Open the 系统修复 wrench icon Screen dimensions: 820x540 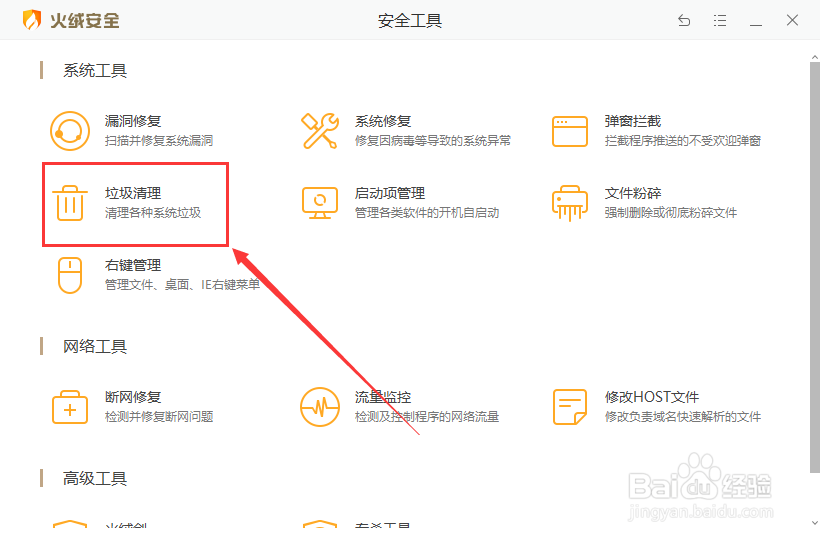(x=320, y=131)
